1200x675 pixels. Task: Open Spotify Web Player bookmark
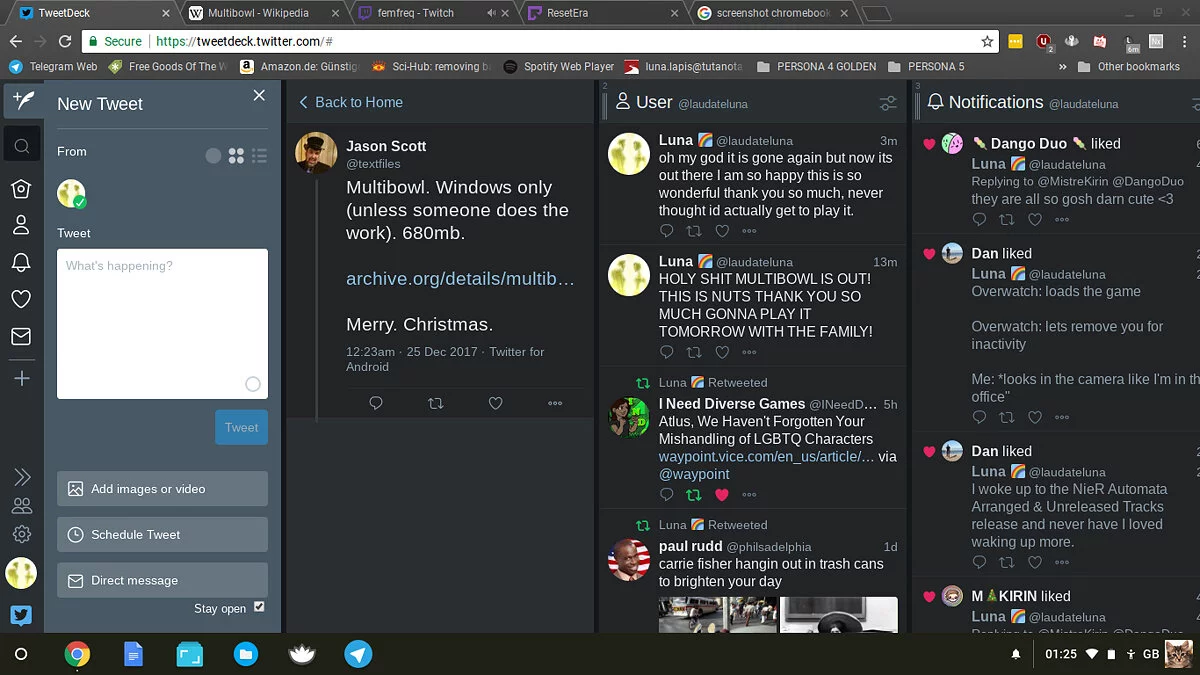tap(558, 66)
